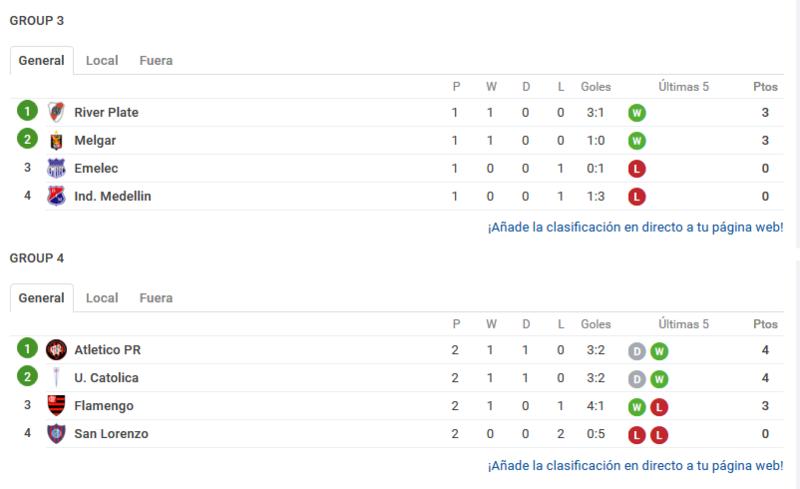
Task: Click Flamengo's green W result icon
Action: tap(637, 407)
